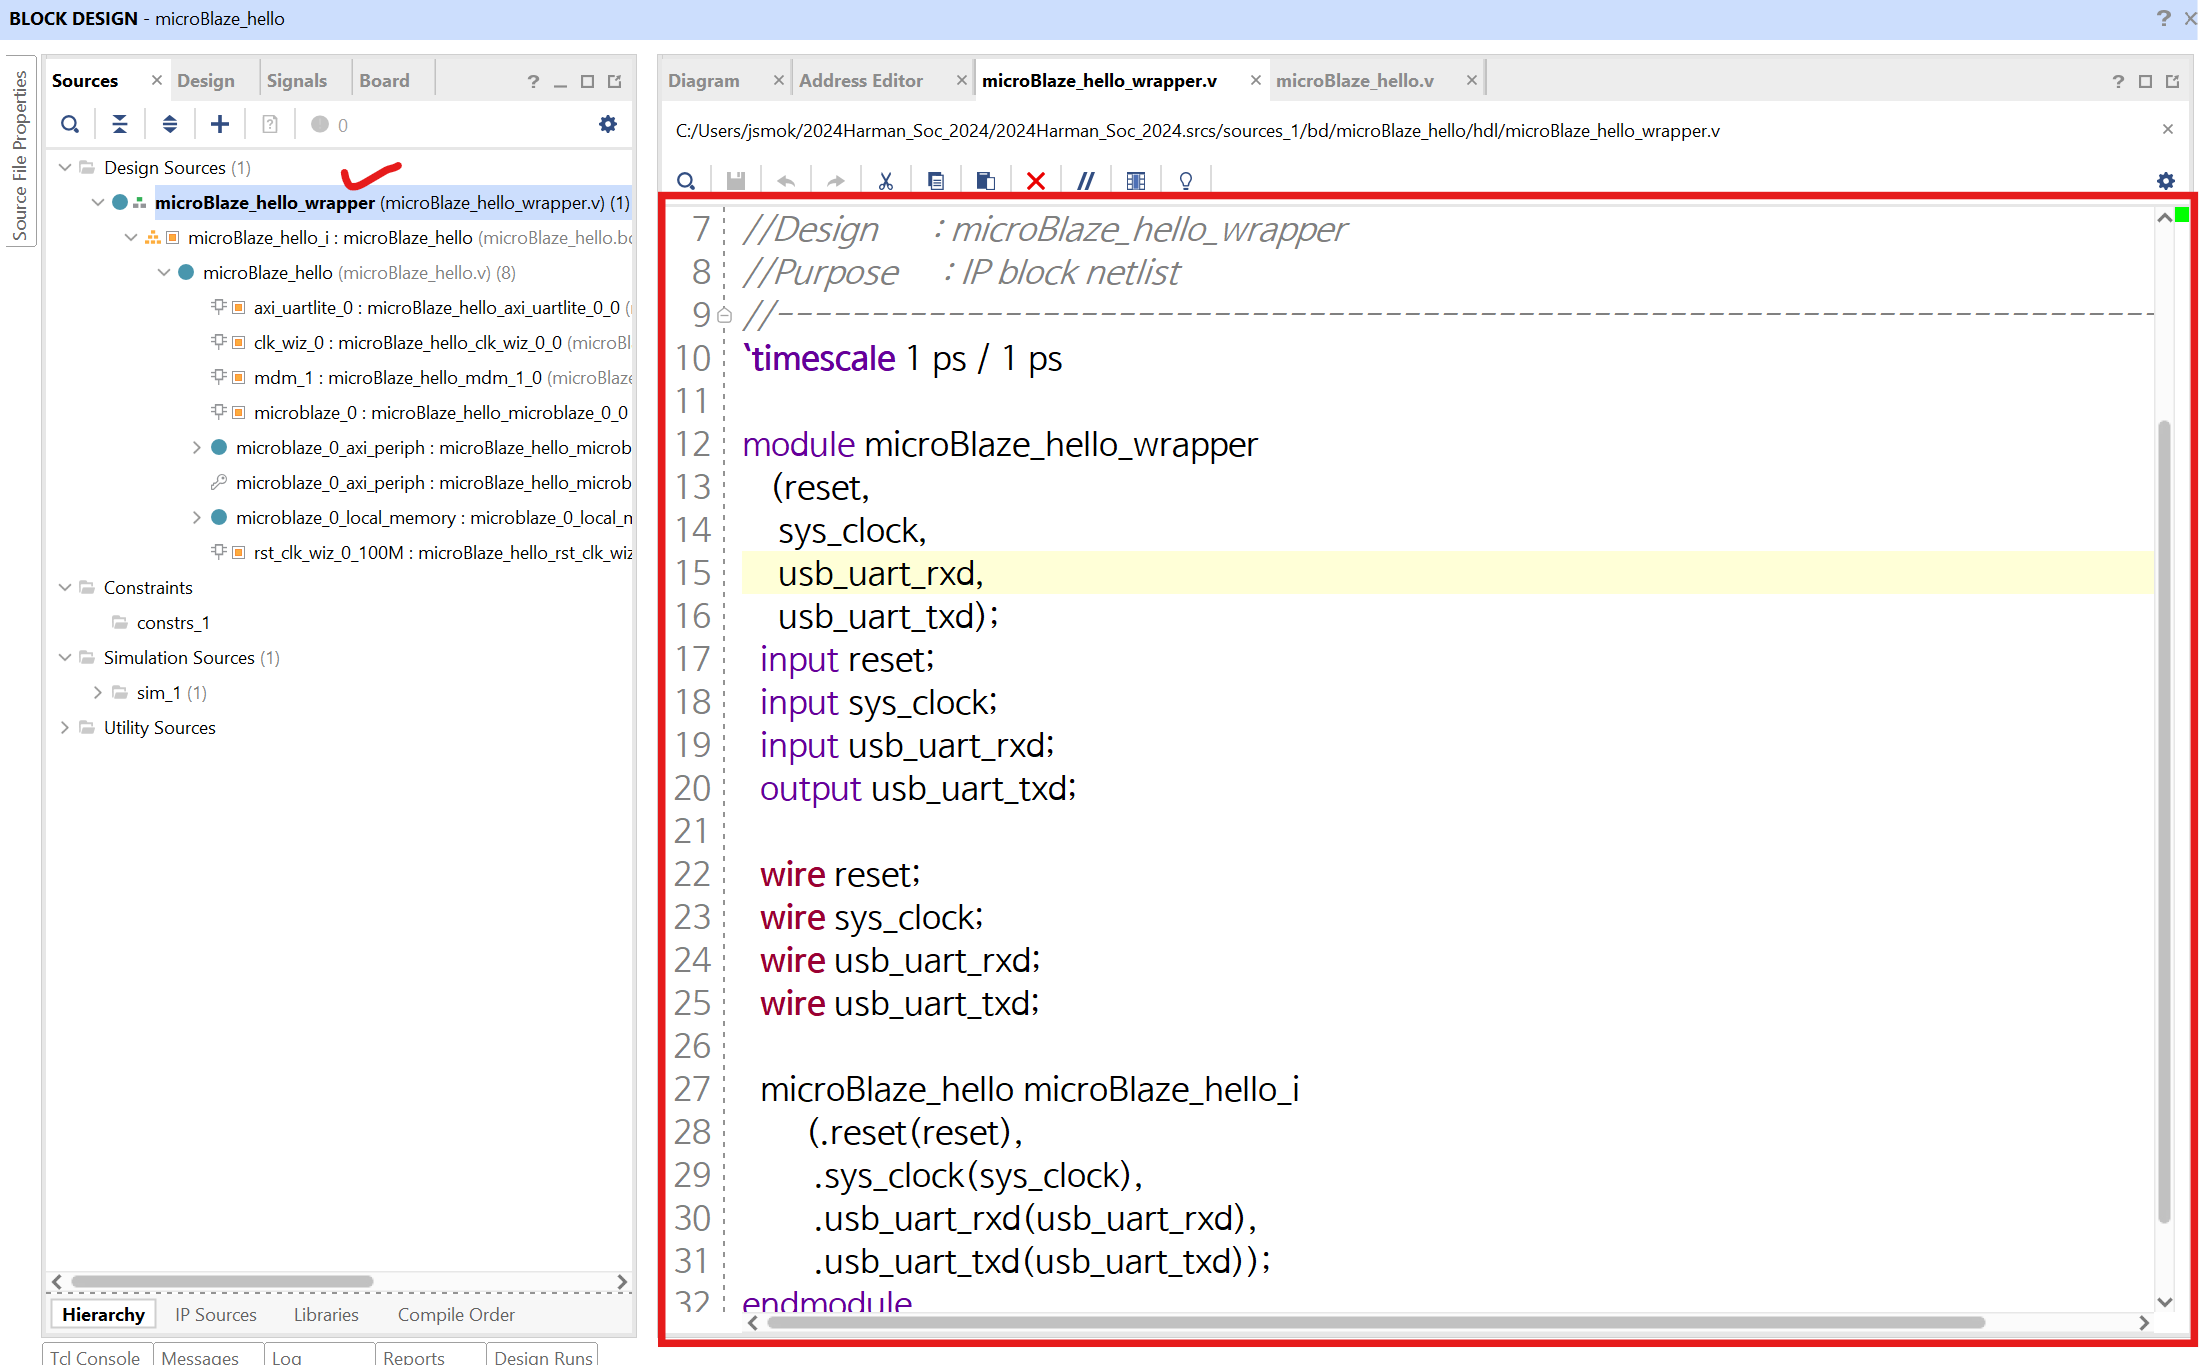The height and width of the screenshot is (1365, 2199).
Task: Paste icon in editor toolbar
Action: click(x=986, y=181)
